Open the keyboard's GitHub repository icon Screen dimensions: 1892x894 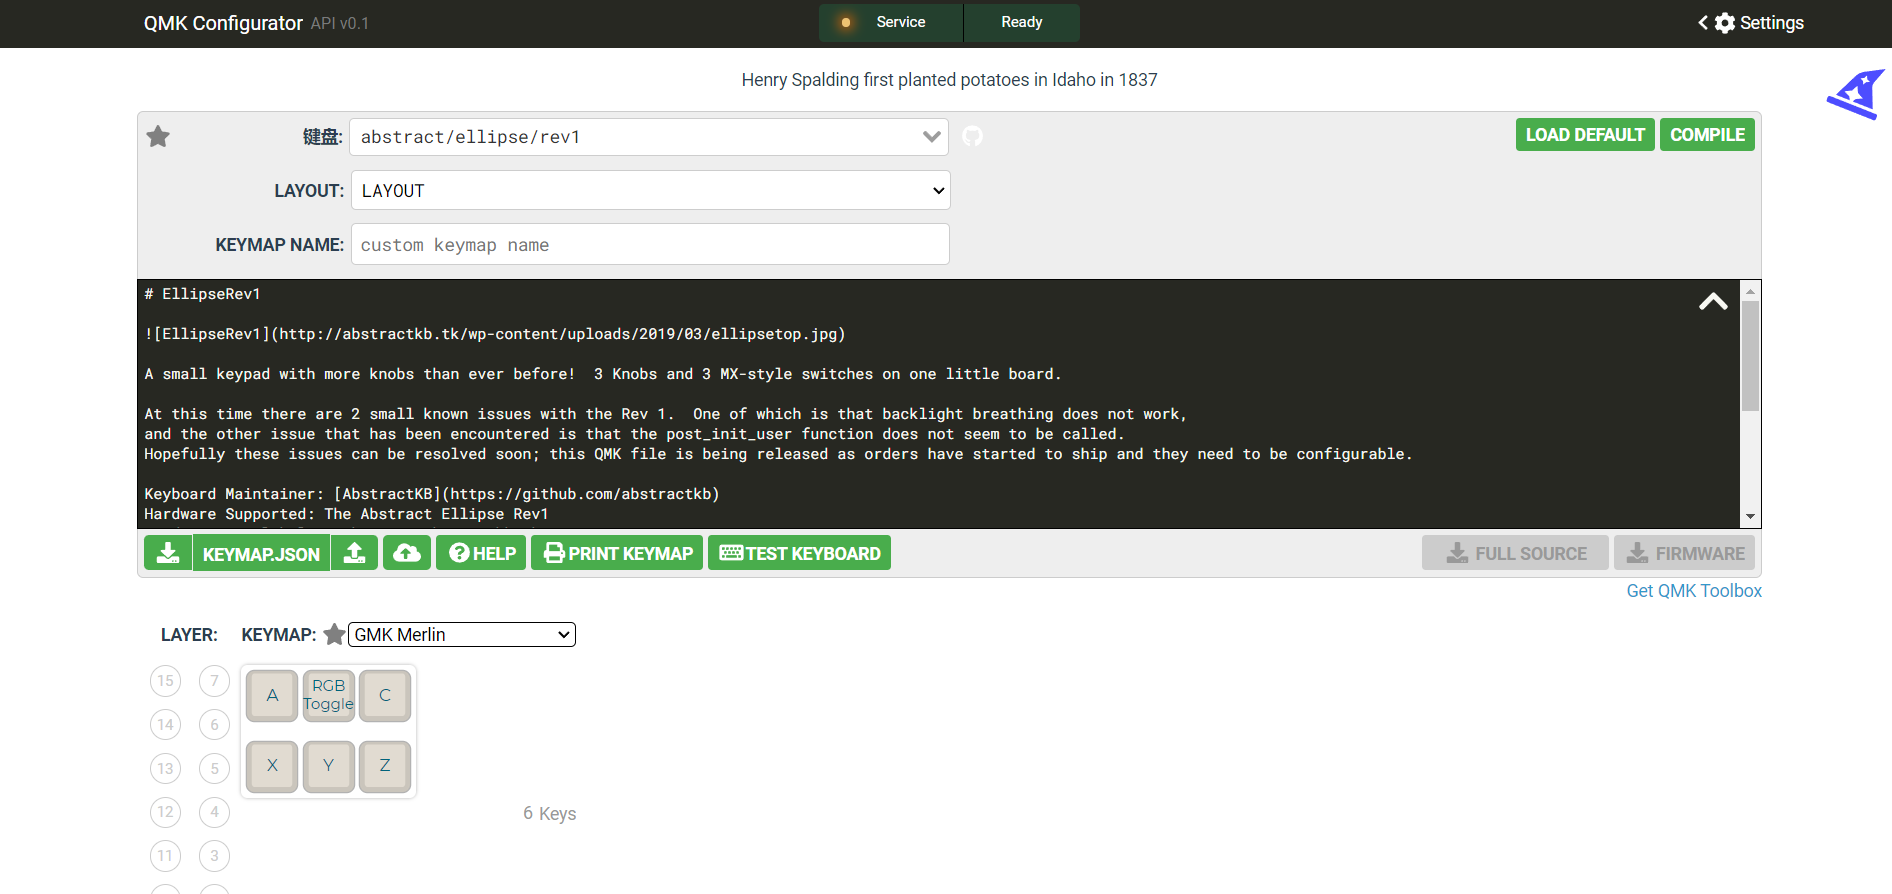click(972, 136)
